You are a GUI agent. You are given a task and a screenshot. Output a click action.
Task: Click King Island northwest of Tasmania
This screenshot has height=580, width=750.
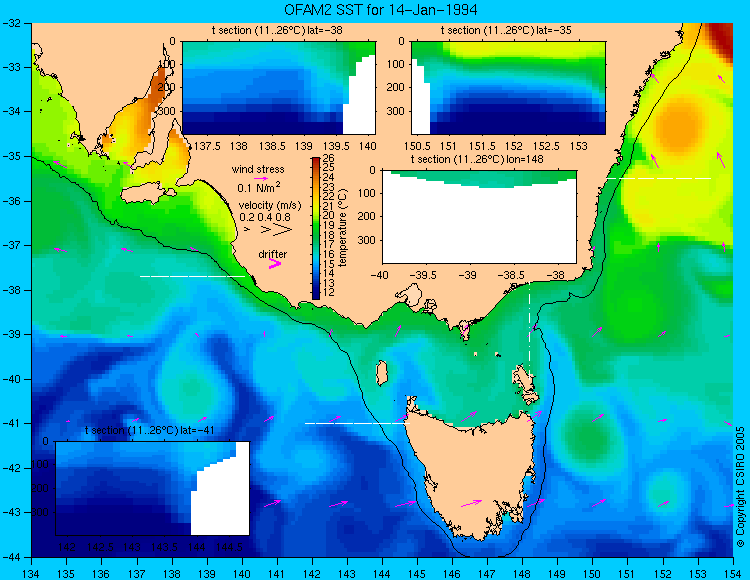point(381,373)
